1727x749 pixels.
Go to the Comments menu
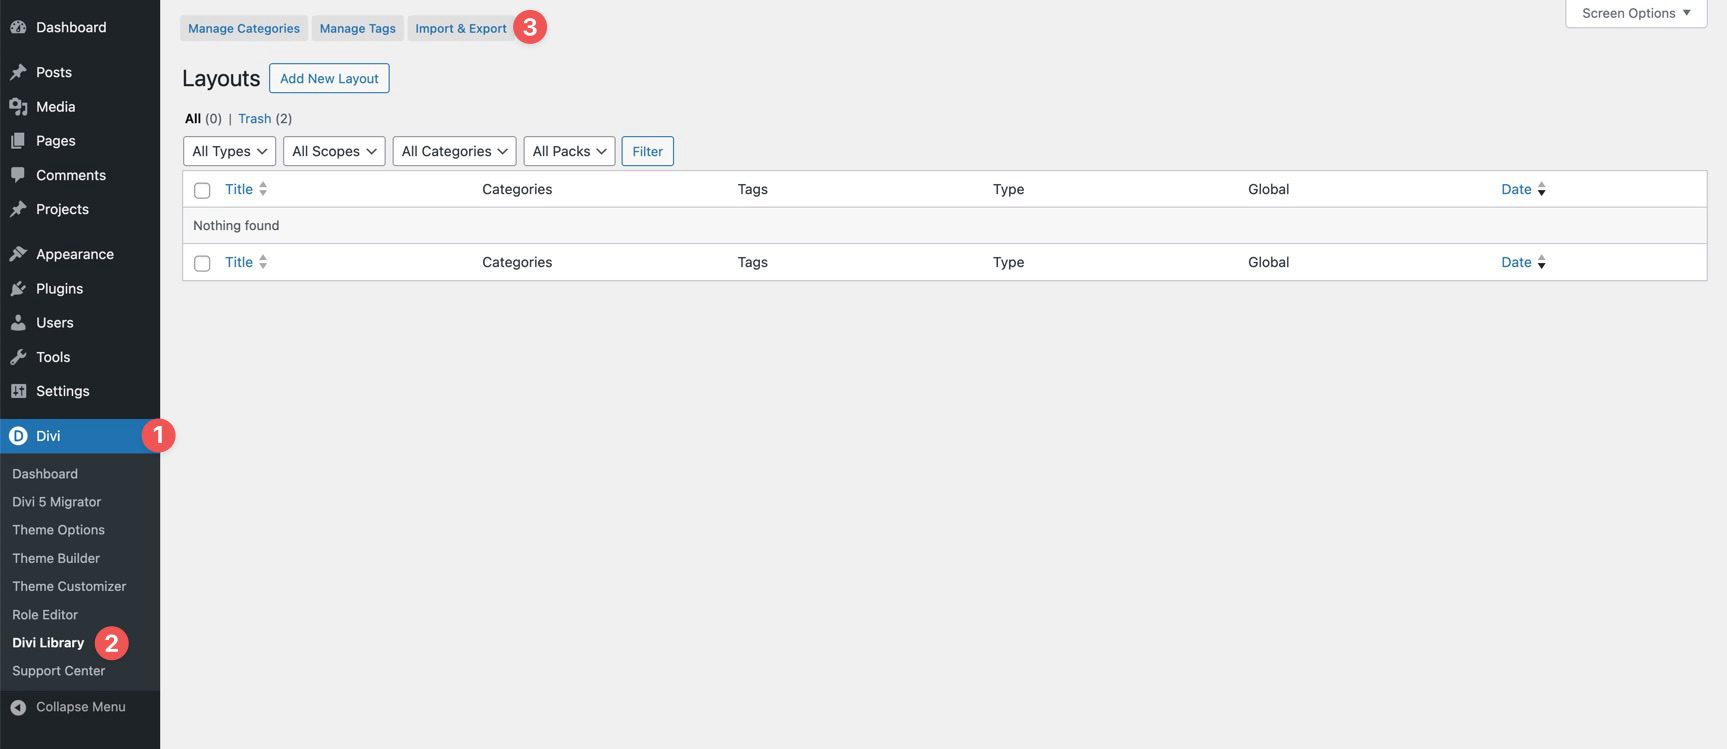pos(71,175)
